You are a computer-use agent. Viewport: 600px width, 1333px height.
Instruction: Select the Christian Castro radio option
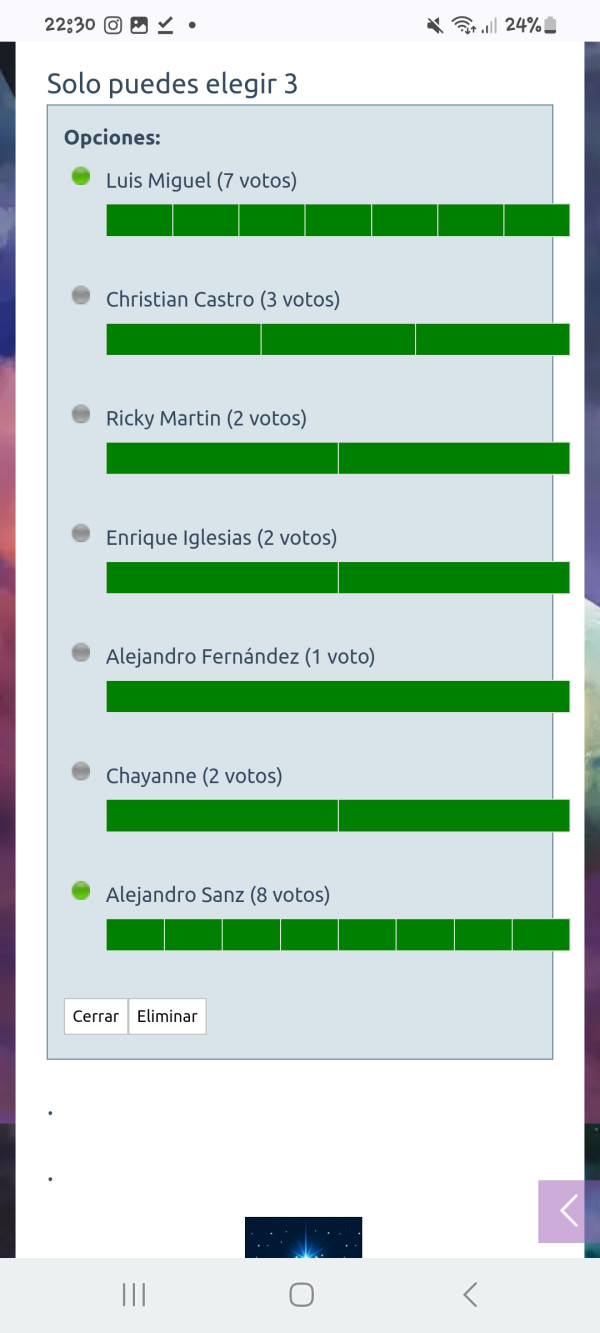pos(81,295)
